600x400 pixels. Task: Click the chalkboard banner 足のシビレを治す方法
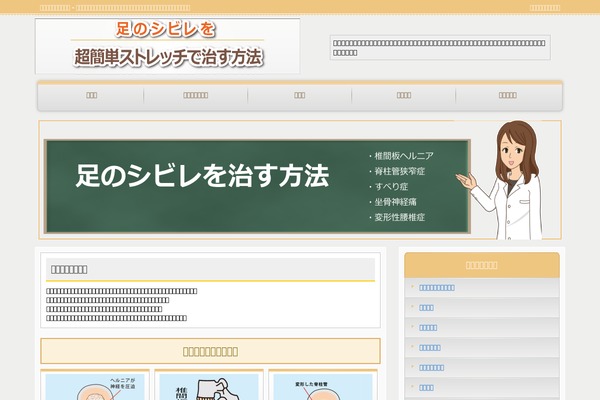pyautogui.click(x=257, y=186)
